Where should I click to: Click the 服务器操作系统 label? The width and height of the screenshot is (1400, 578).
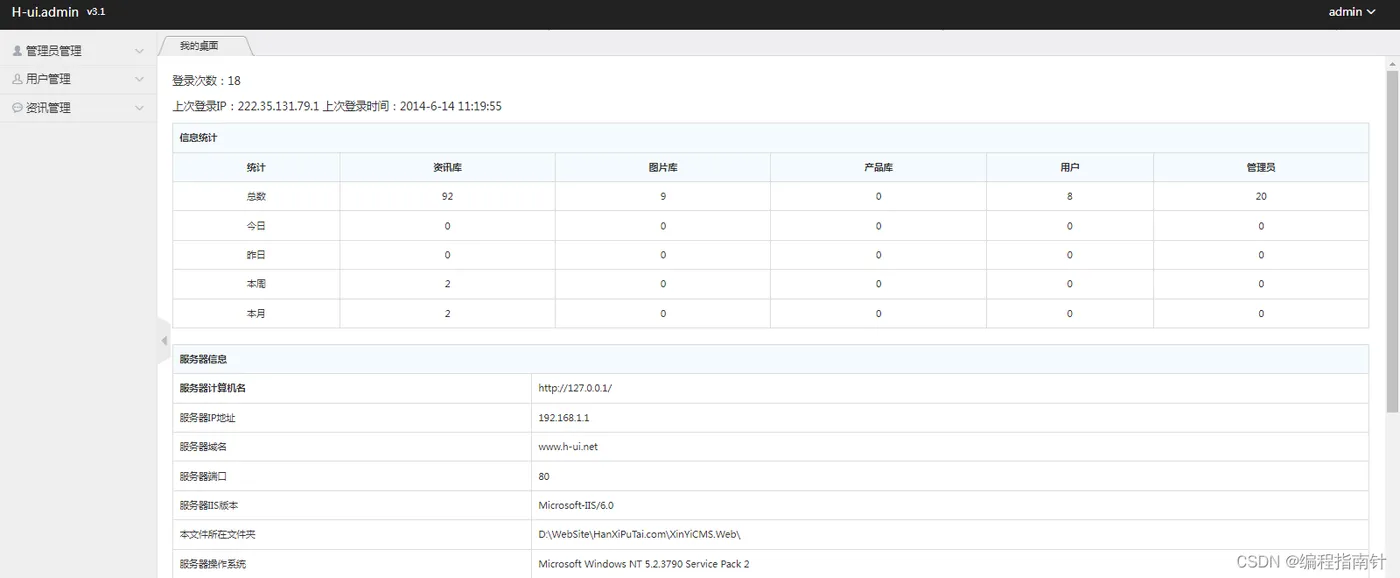[x=213, y=564]
